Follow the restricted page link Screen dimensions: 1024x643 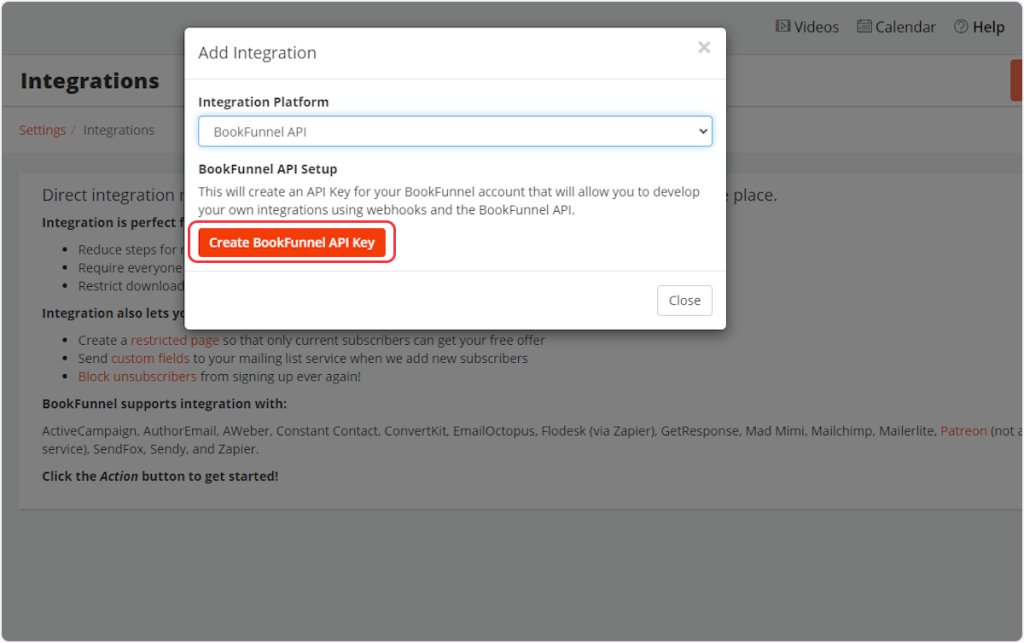[174, 340]
